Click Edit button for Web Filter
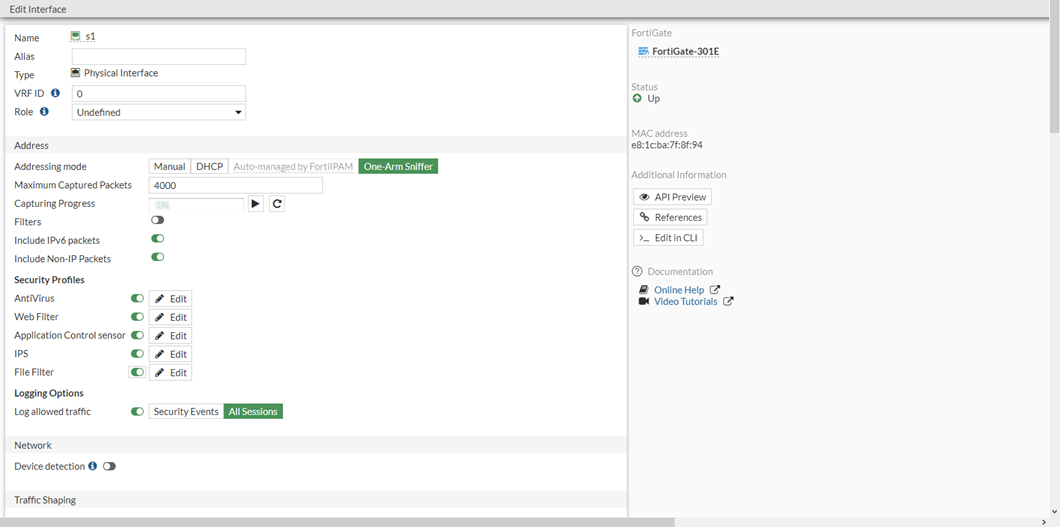This screenshot has width=1060, height=527. 170,317
